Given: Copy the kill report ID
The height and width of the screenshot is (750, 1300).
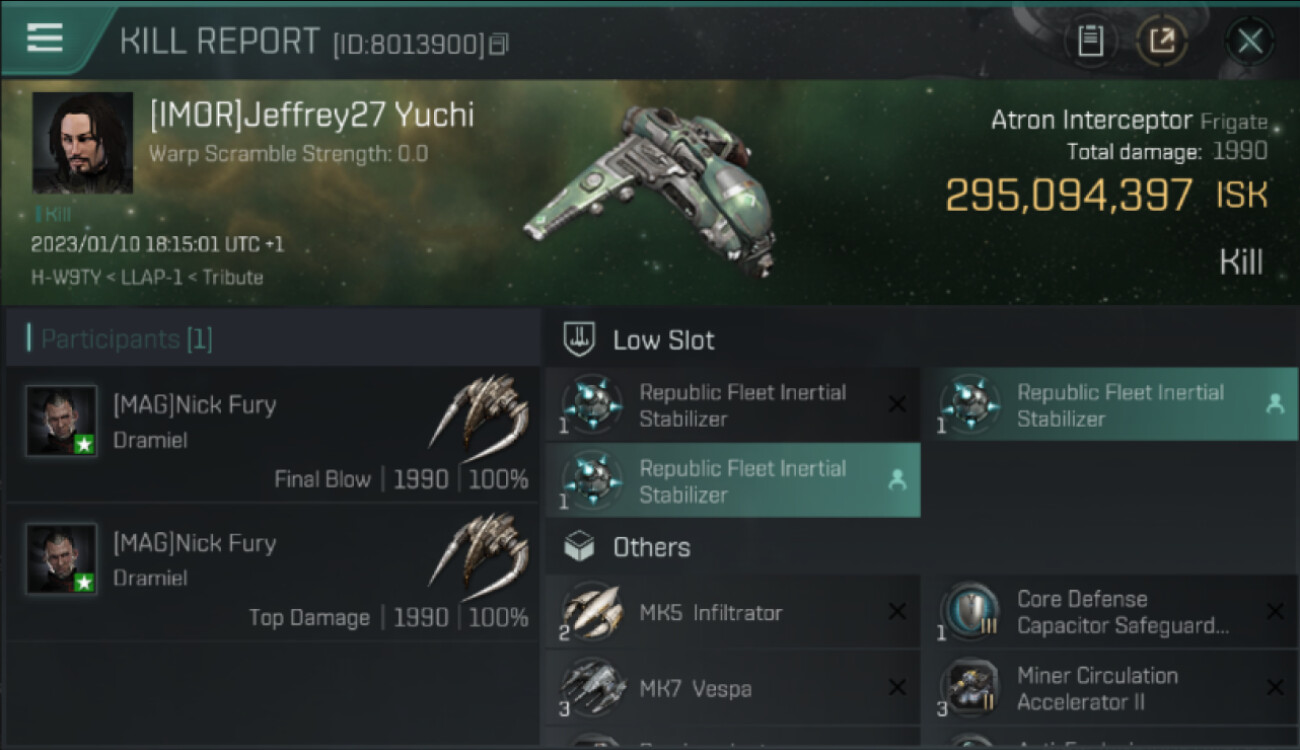Looking at the screenshot, I should click(499, 43).
